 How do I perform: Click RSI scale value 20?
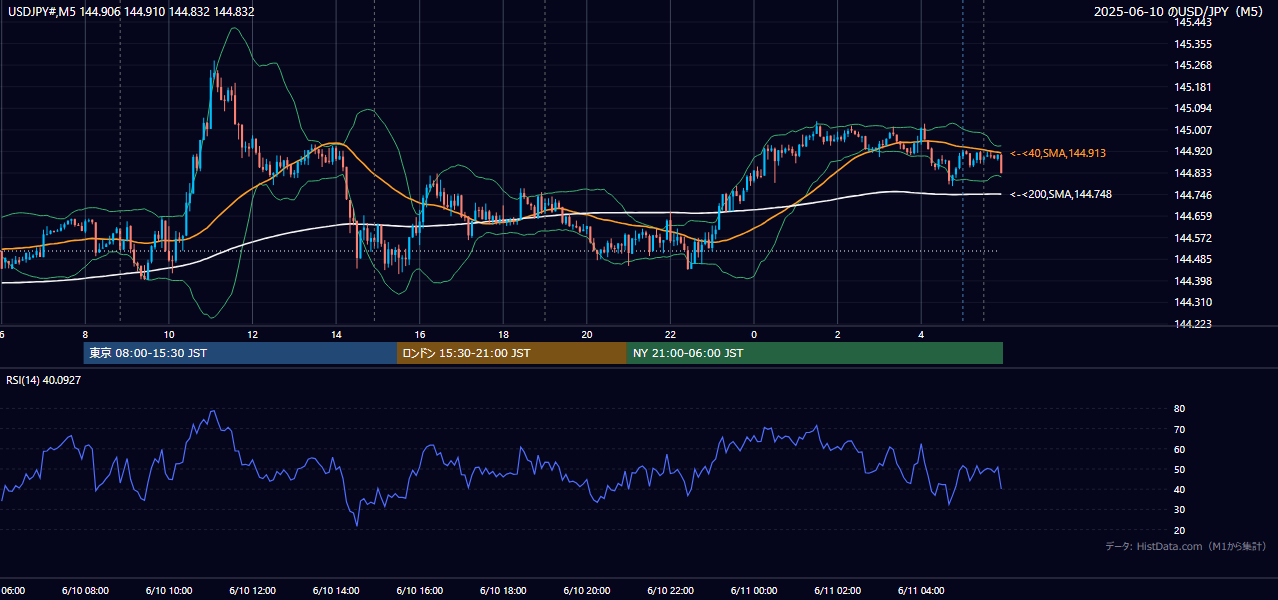point(1179,530)
